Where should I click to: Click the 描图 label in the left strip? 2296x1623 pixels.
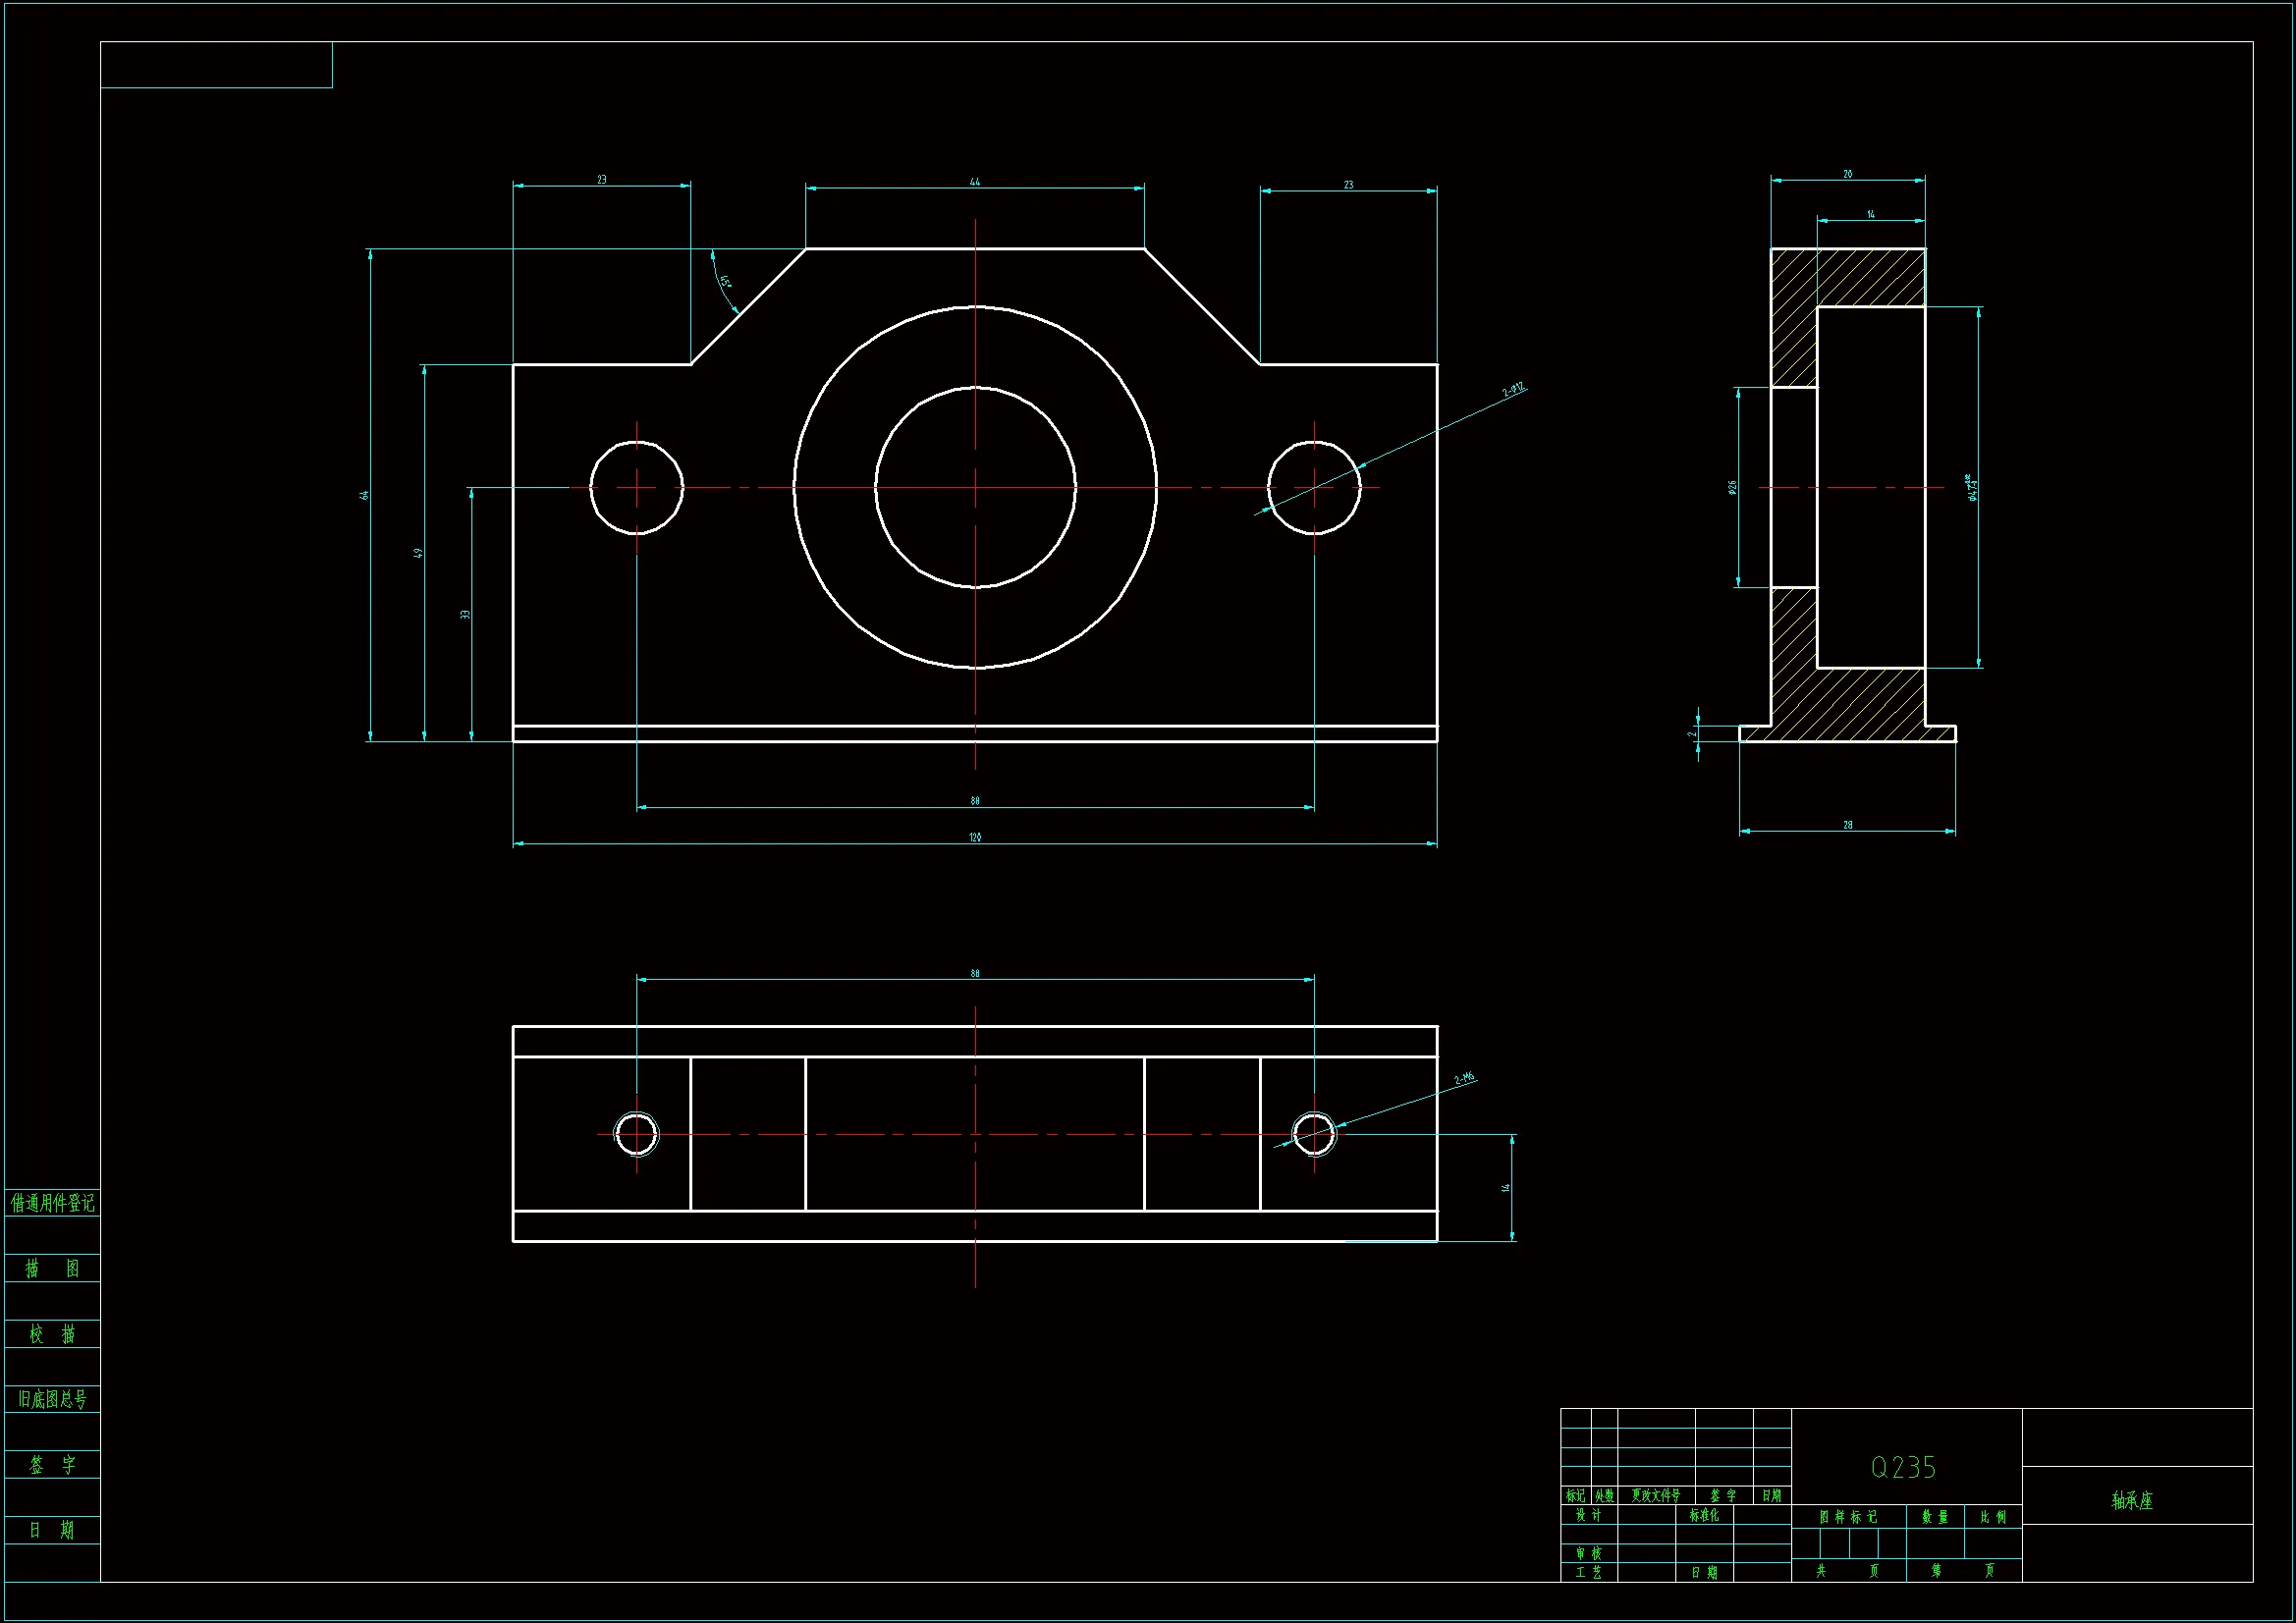tap(52, 1269)
